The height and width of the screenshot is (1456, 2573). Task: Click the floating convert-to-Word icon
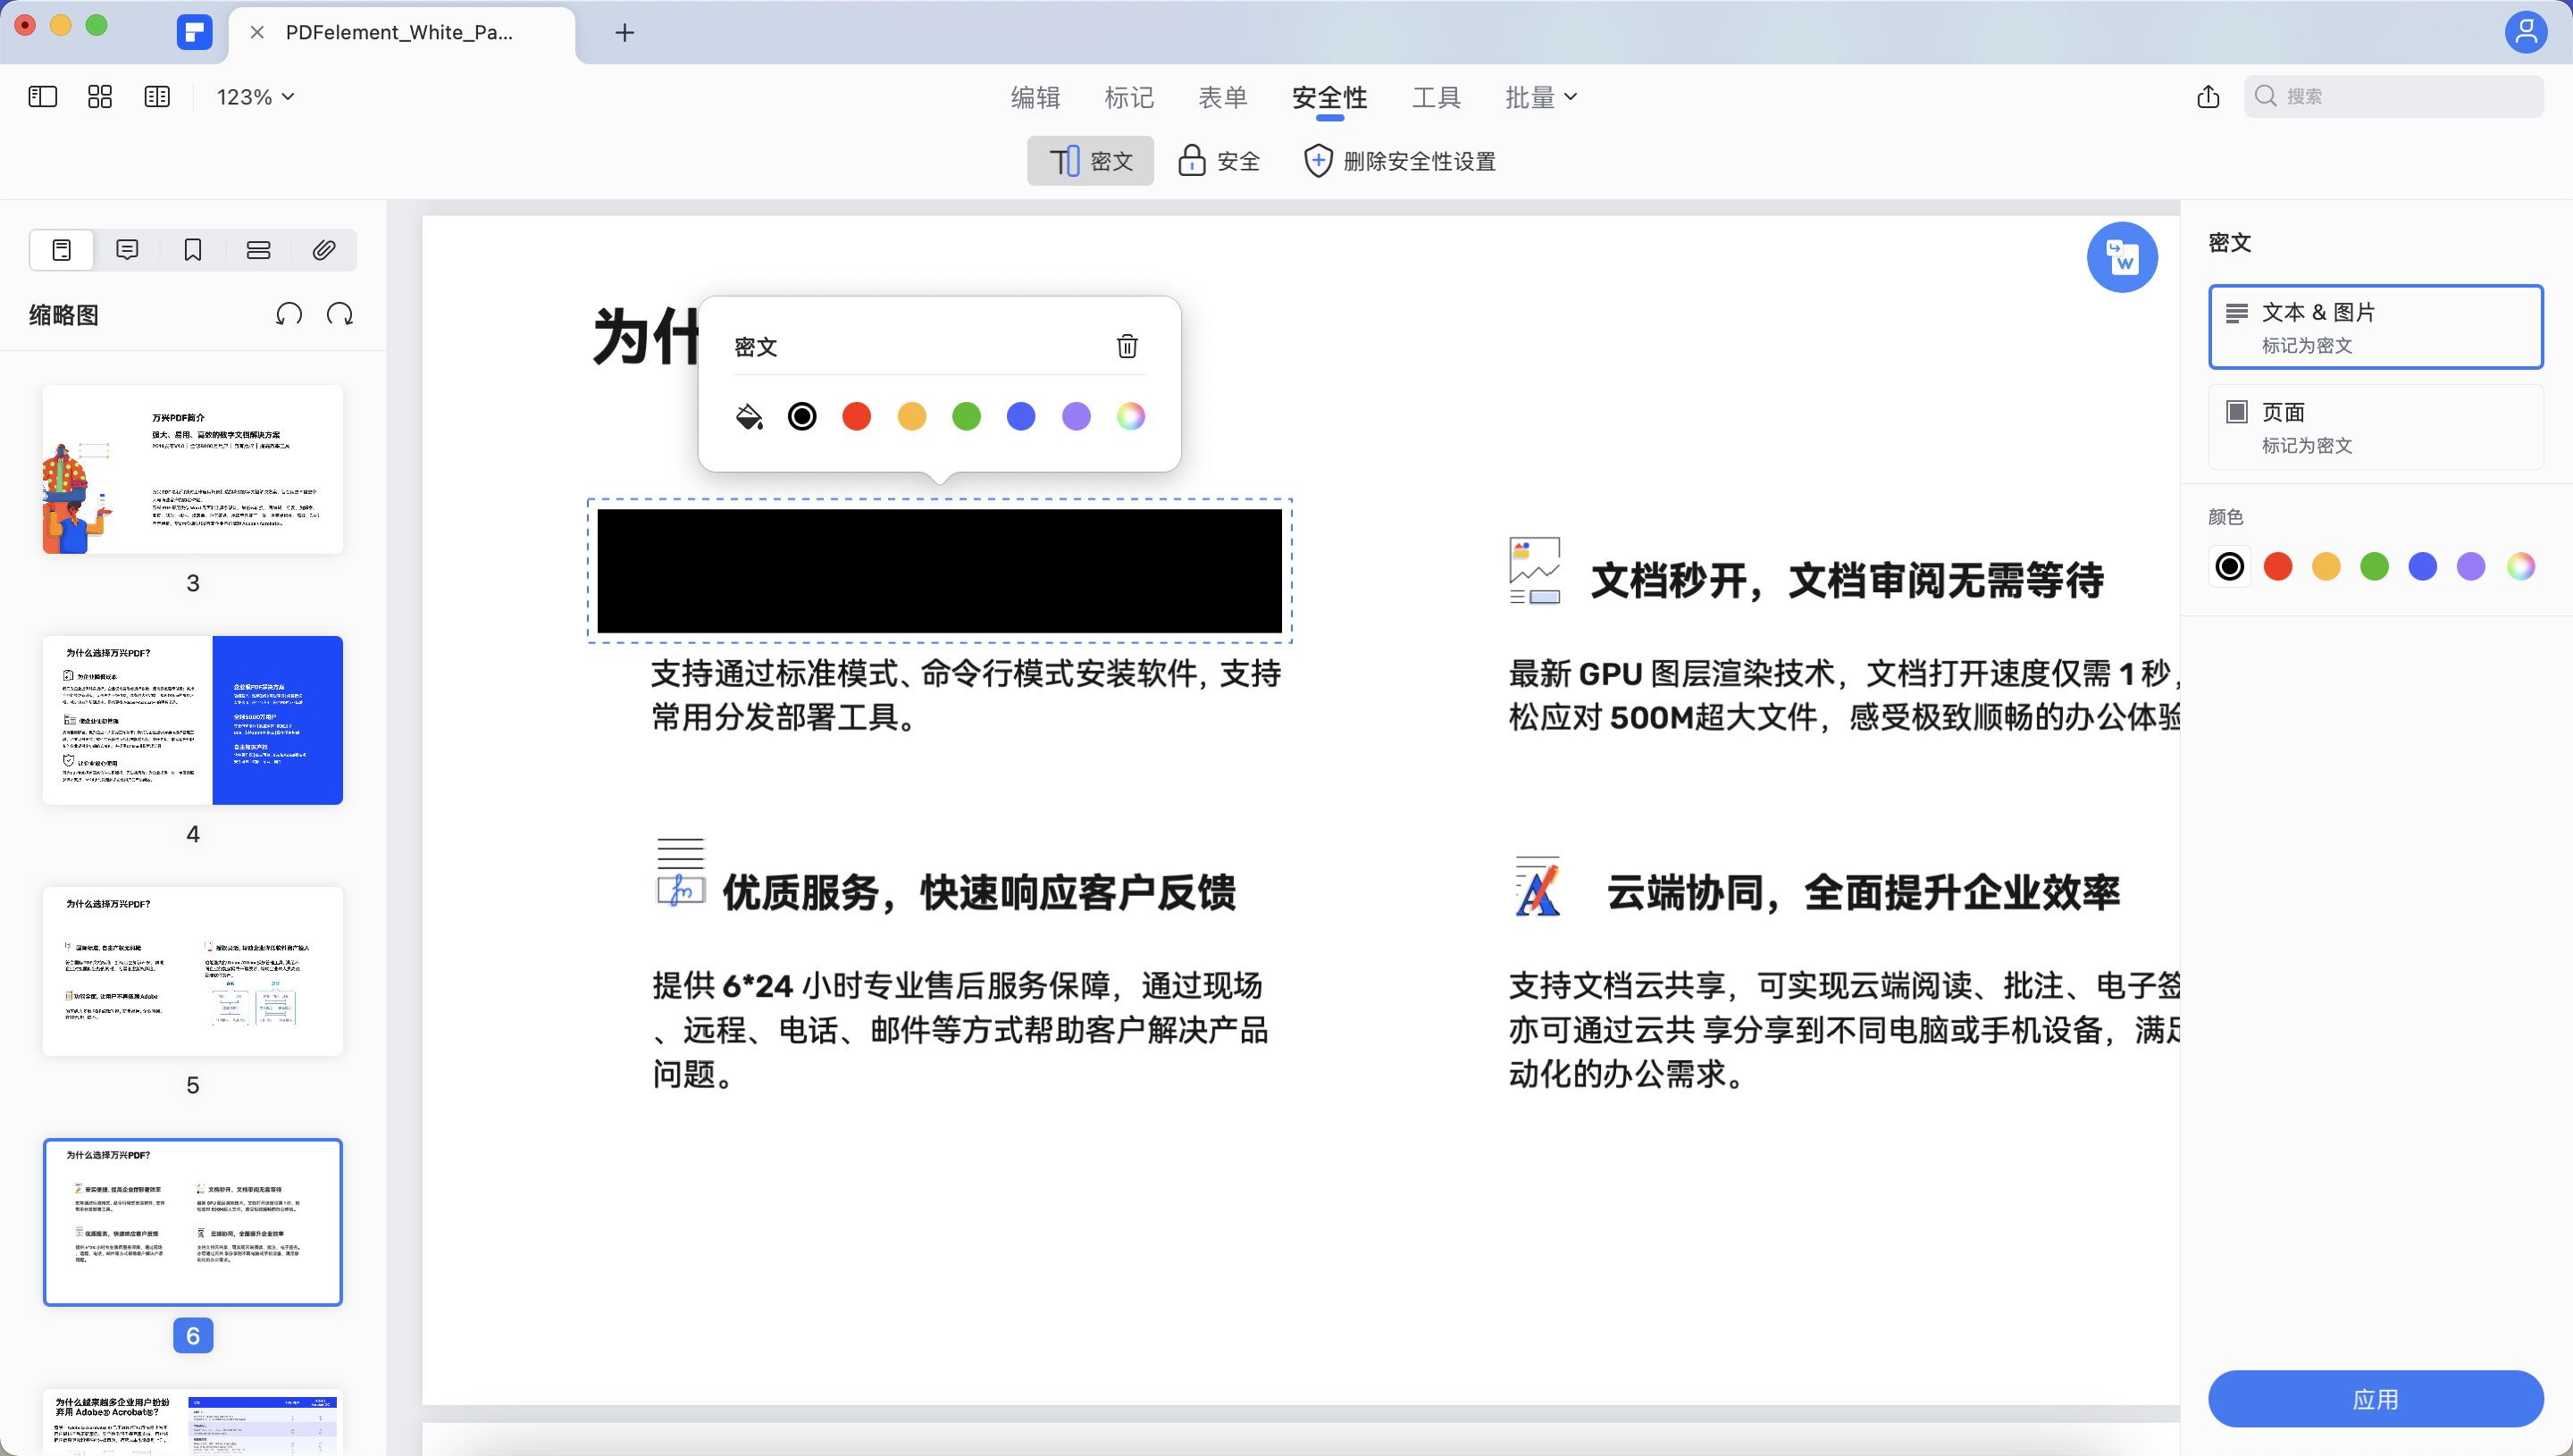(x=2122, y=257)
